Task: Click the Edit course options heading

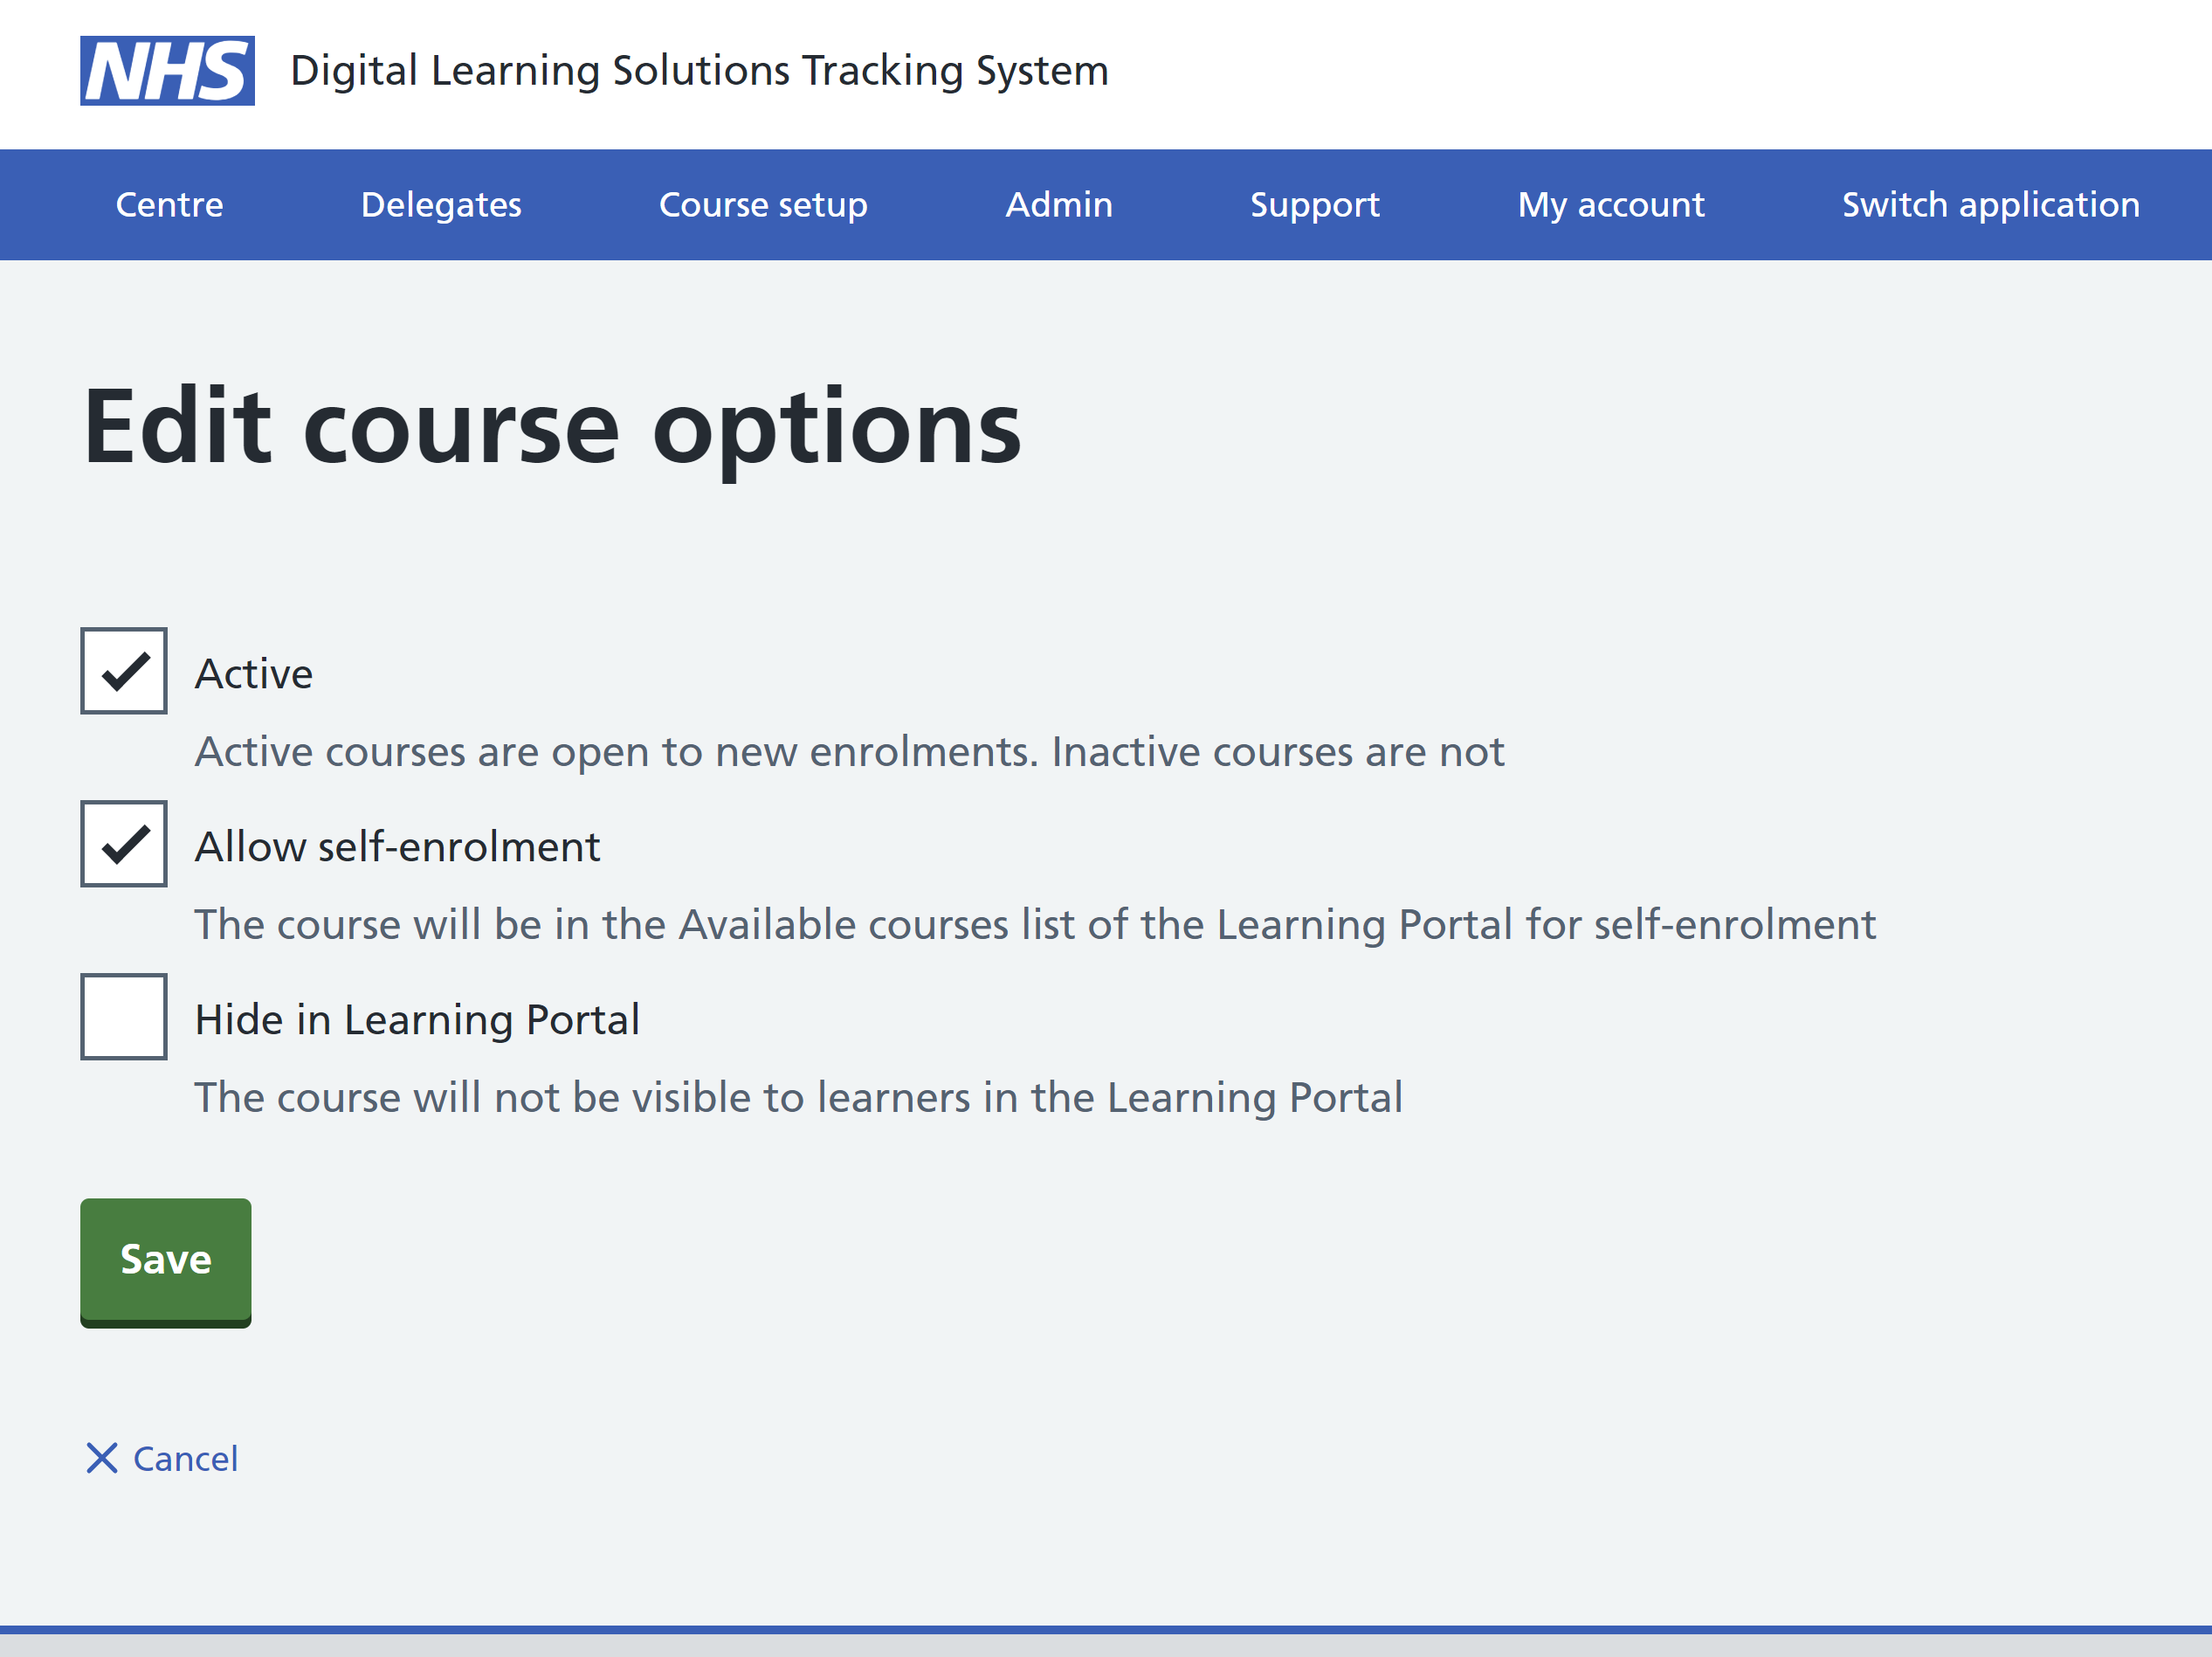Action: (x=552, y=428)
